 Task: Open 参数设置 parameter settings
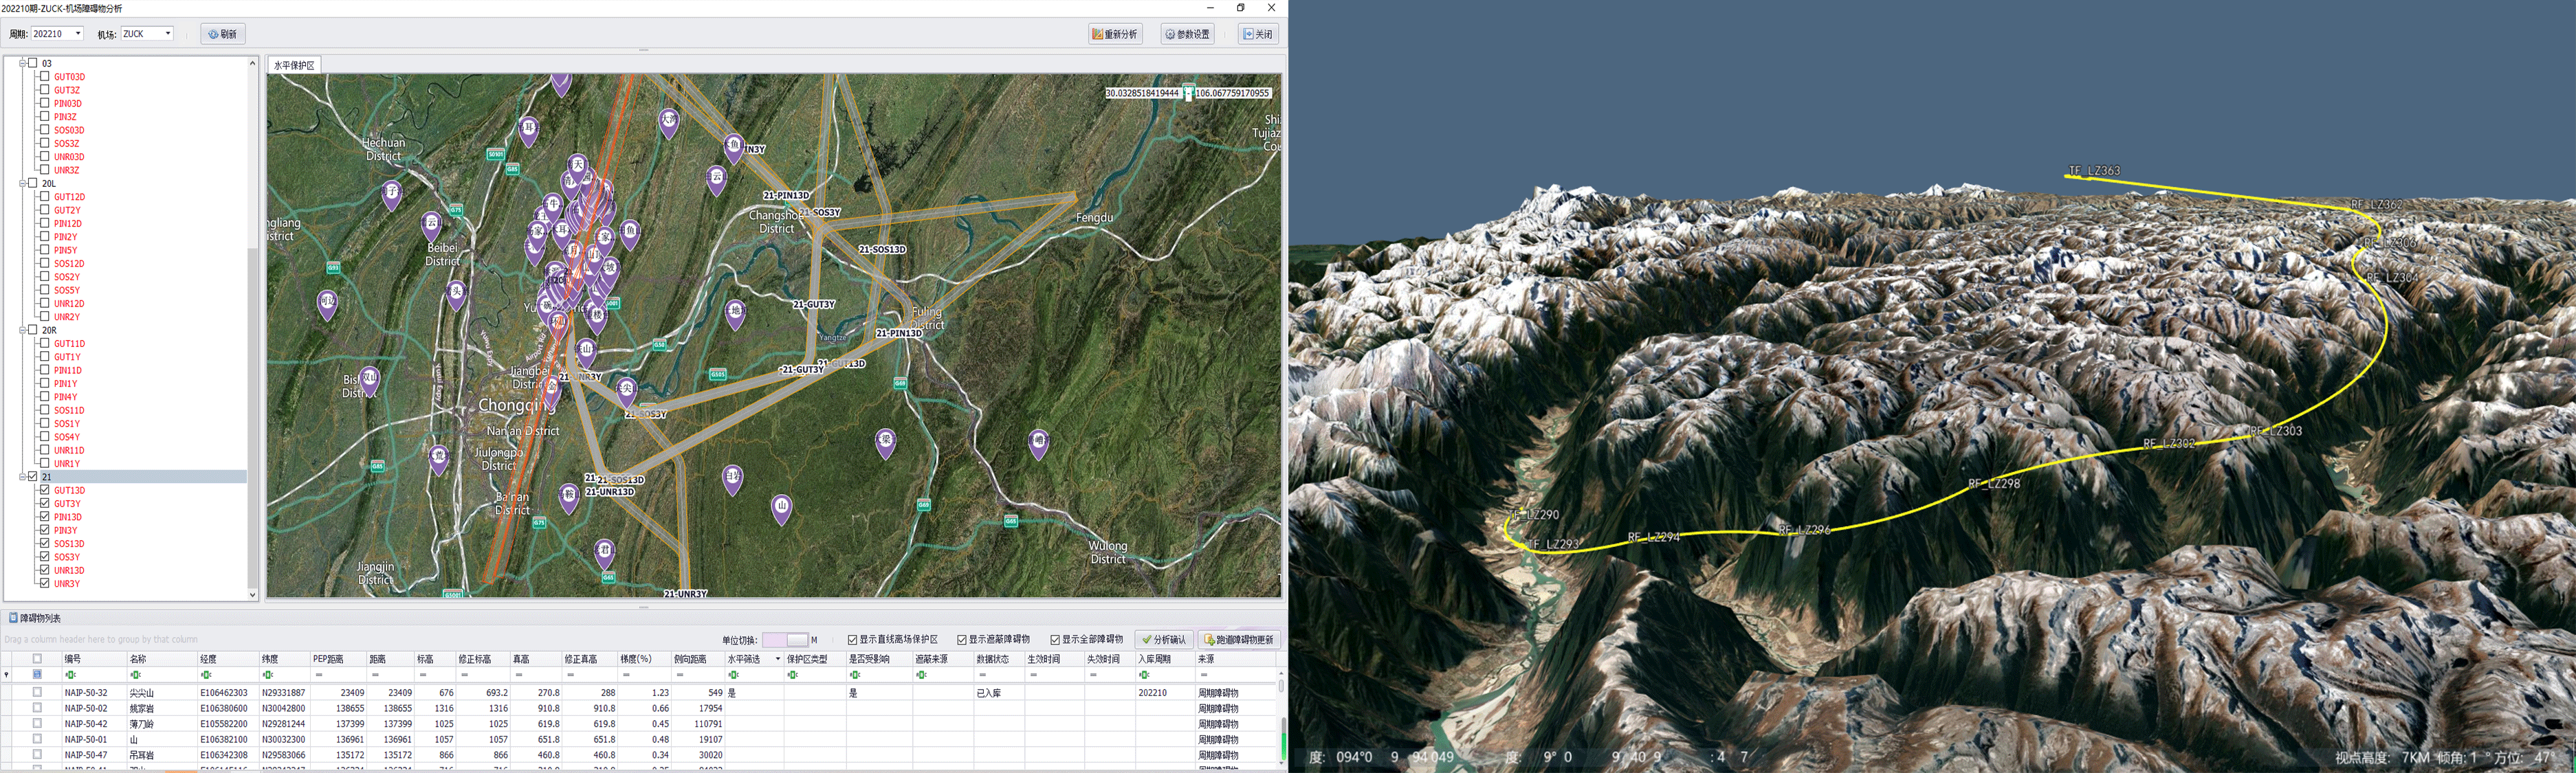(x=1187, y=34)
